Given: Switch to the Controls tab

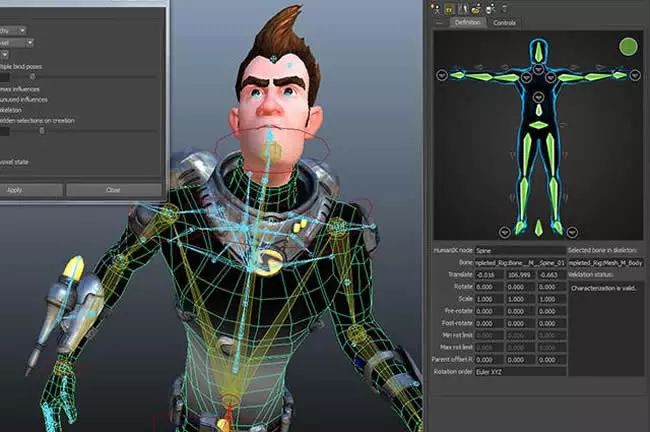Looking at the screenshot, I should [505, 21].
